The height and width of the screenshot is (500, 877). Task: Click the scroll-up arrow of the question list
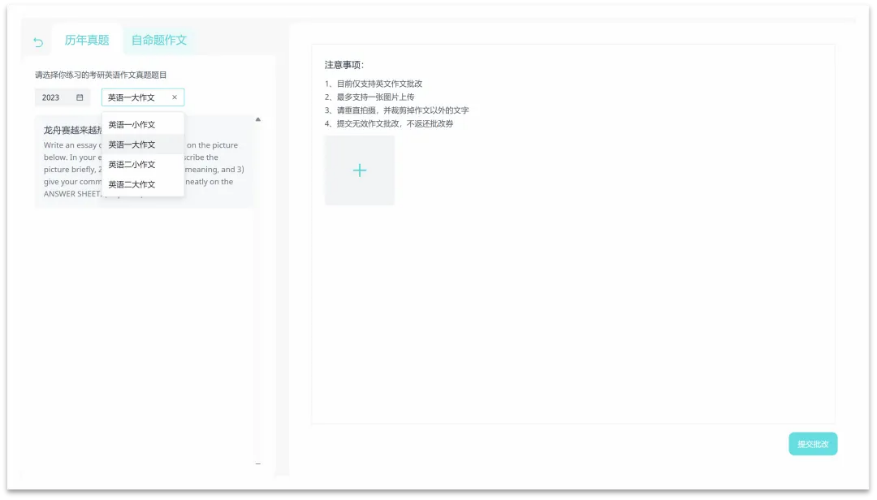tap(258, 119)
